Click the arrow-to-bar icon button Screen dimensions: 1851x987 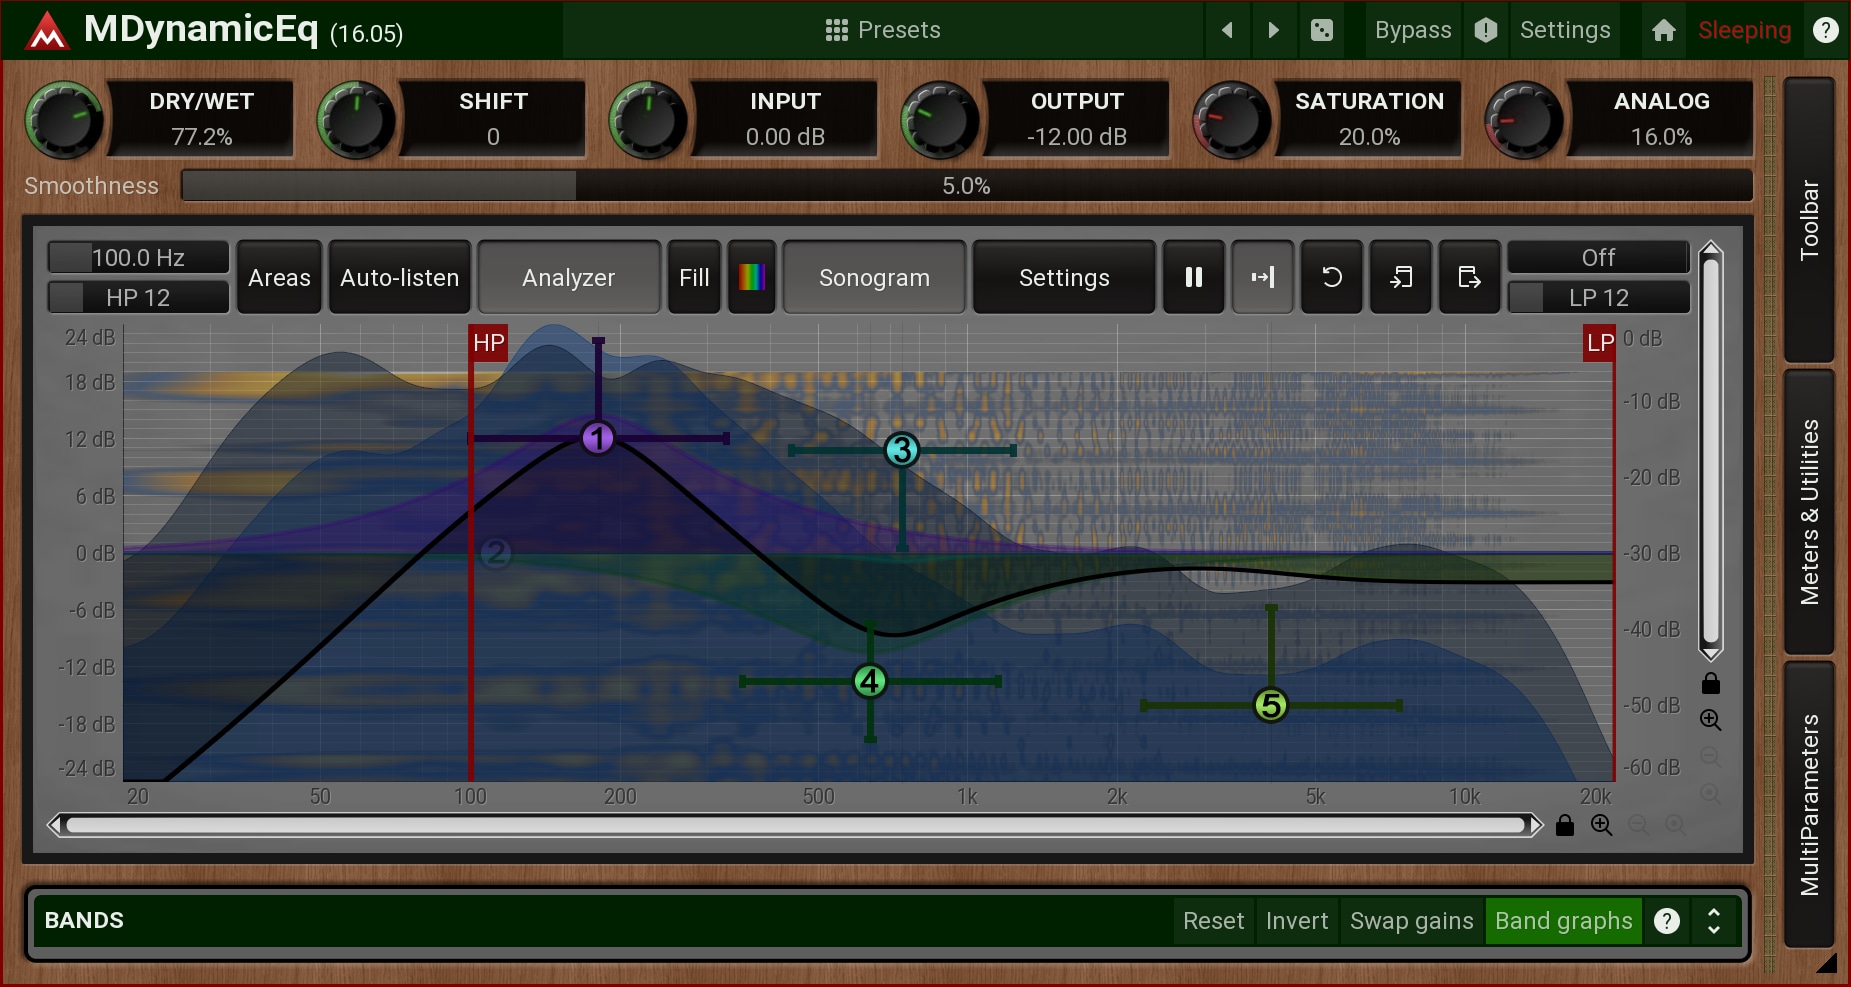[1263, 278]
